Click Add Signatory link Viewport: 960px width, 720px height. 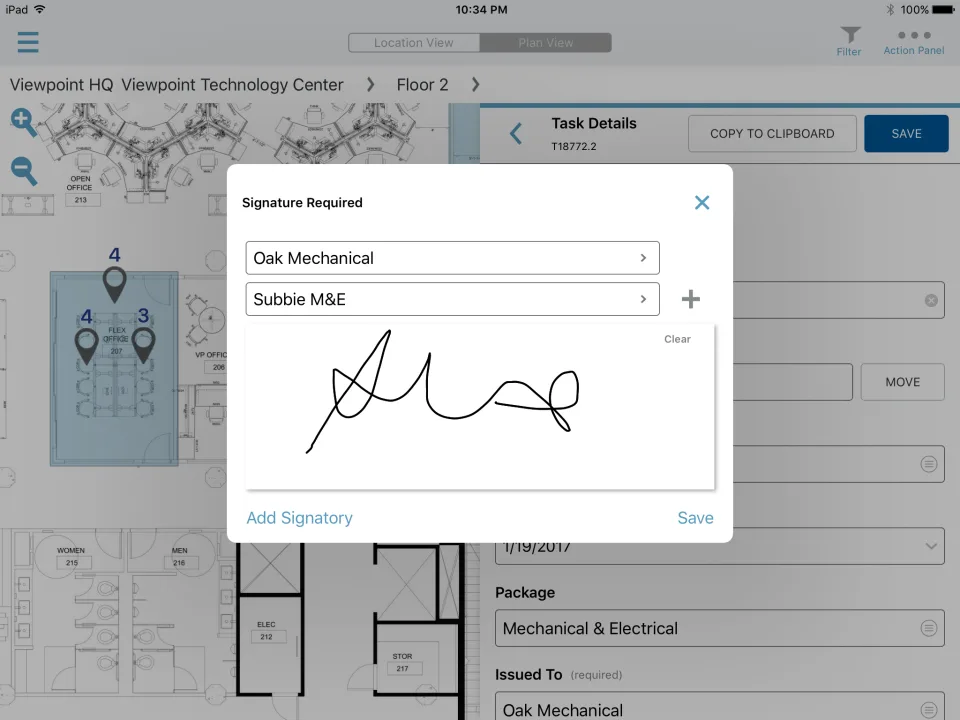click(299, 518)
